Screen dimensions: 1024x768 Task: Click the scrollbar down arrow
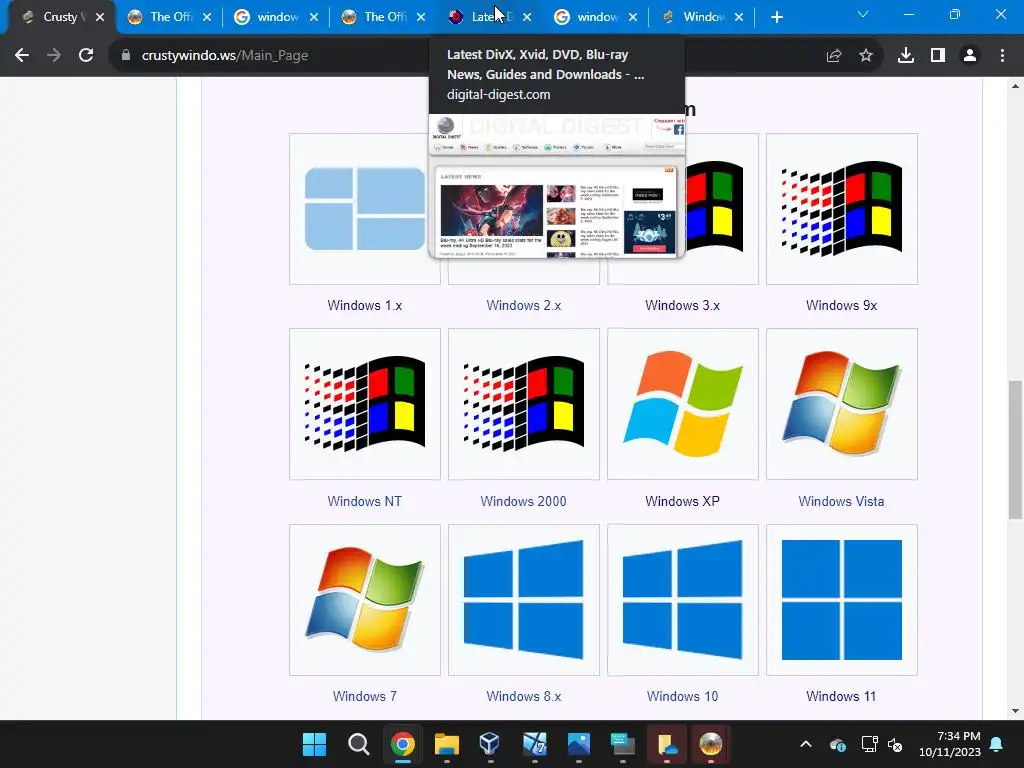point(1015,711)
